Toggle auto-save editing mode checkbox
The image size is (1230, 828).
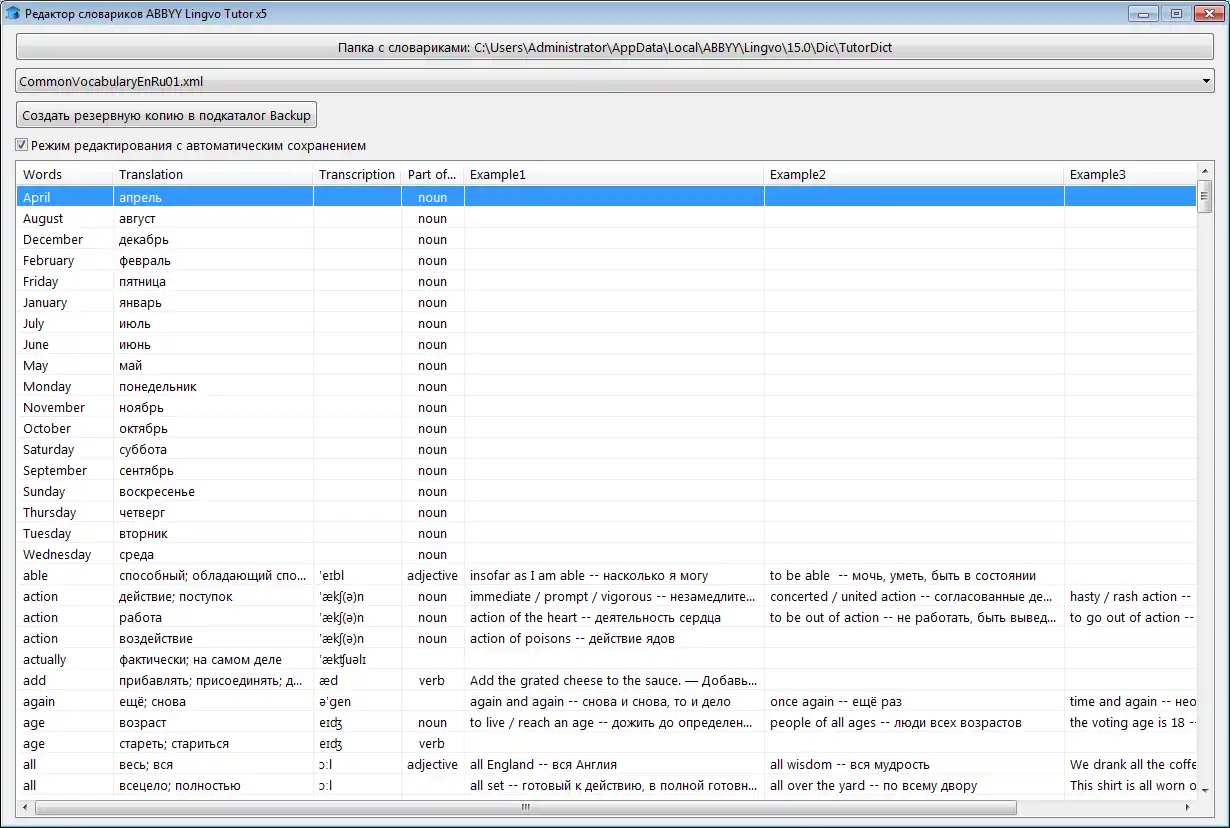[22, 145]
